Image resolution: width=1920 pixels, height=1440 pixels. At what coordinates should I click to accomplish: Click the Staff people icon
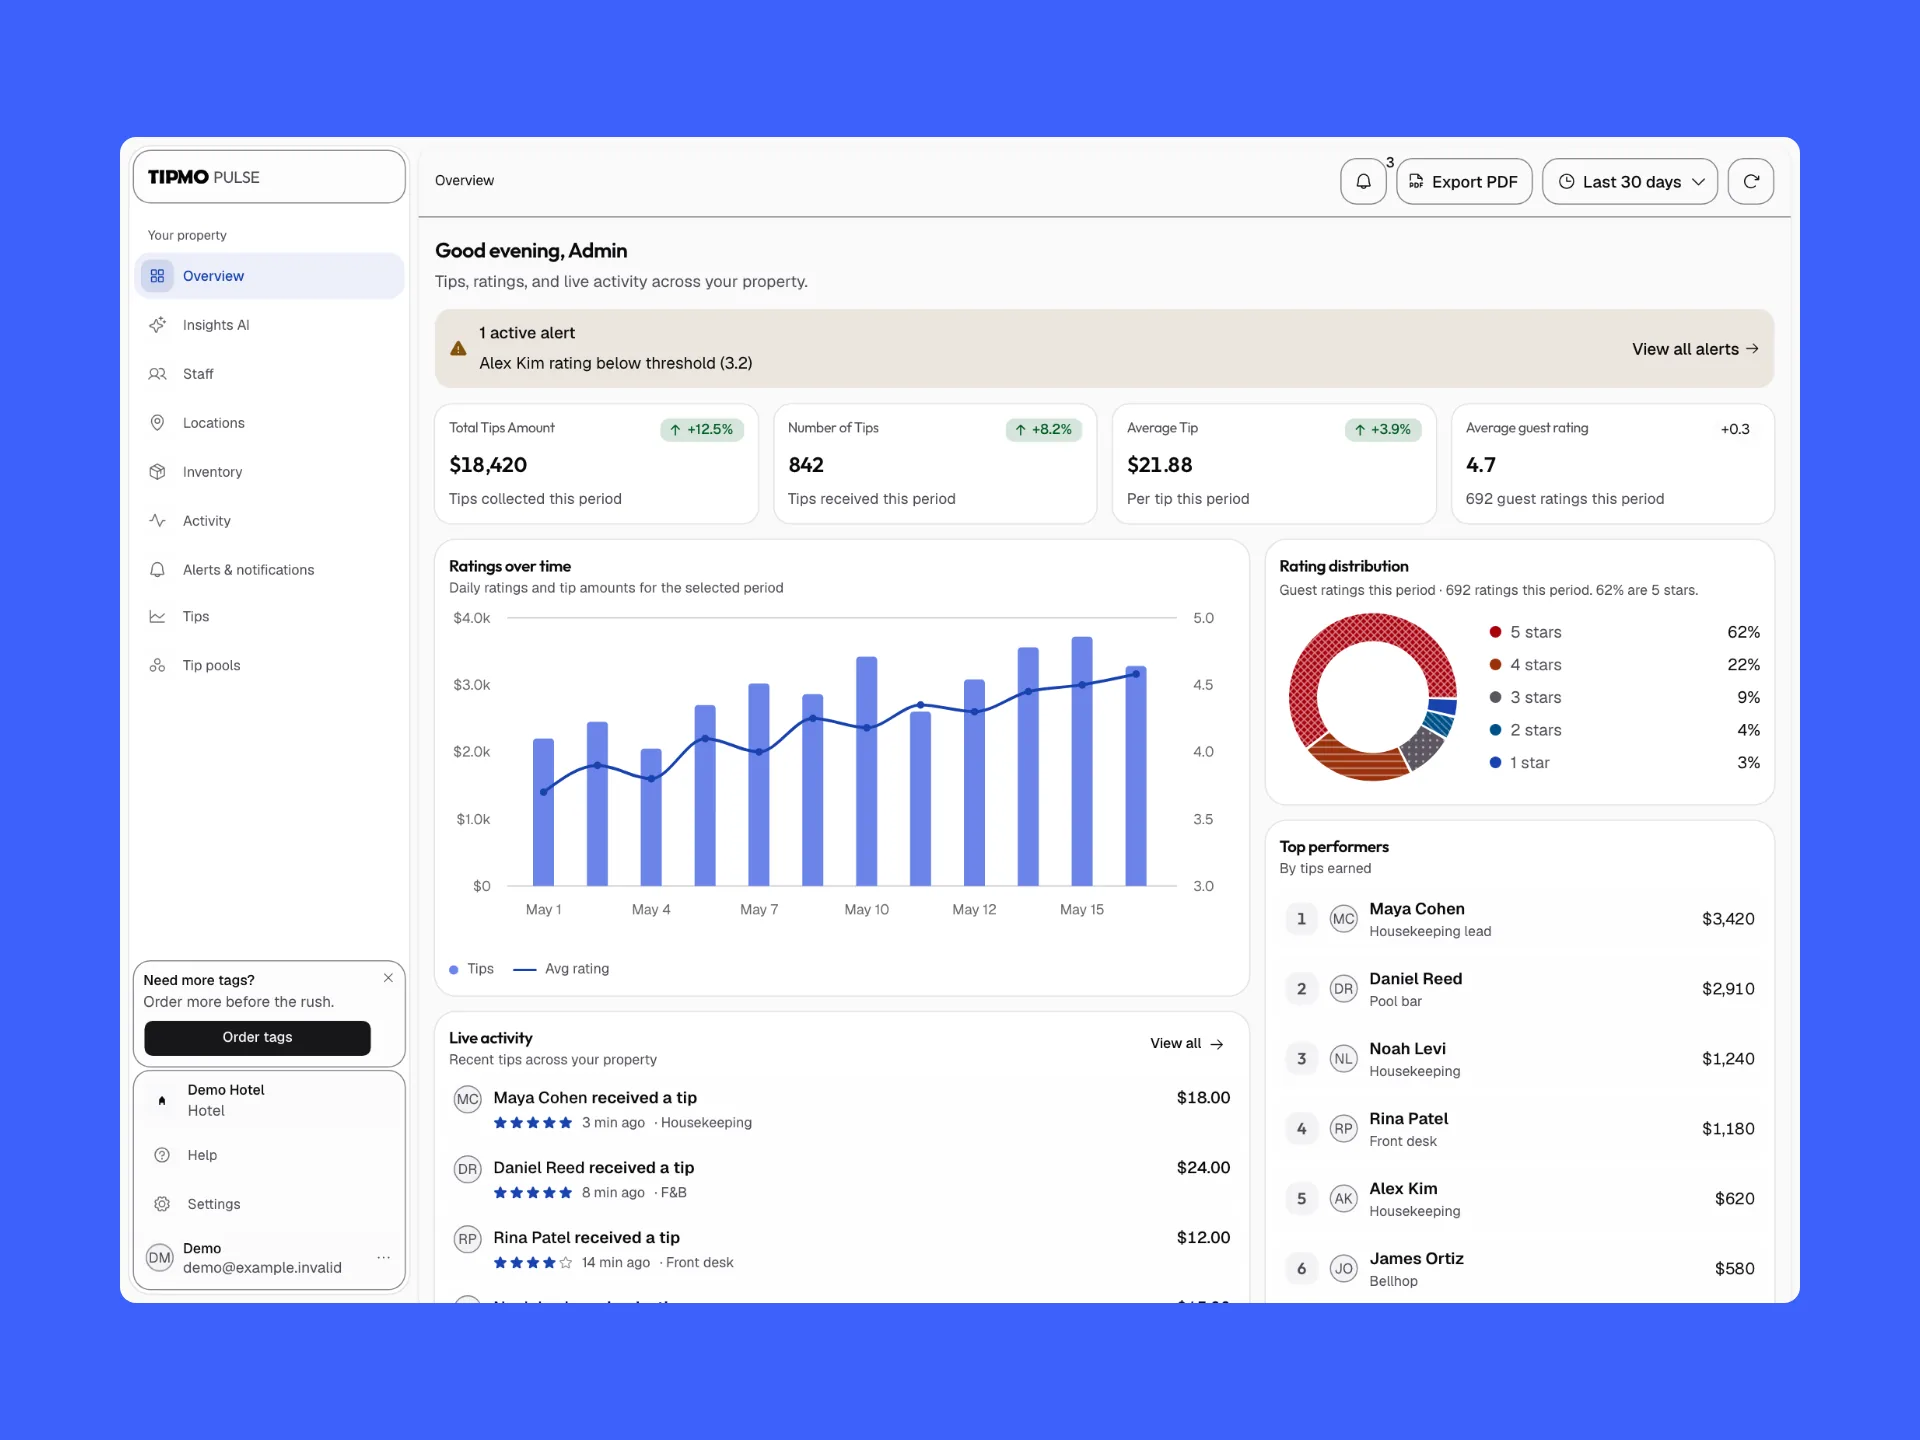click(157, 374)
